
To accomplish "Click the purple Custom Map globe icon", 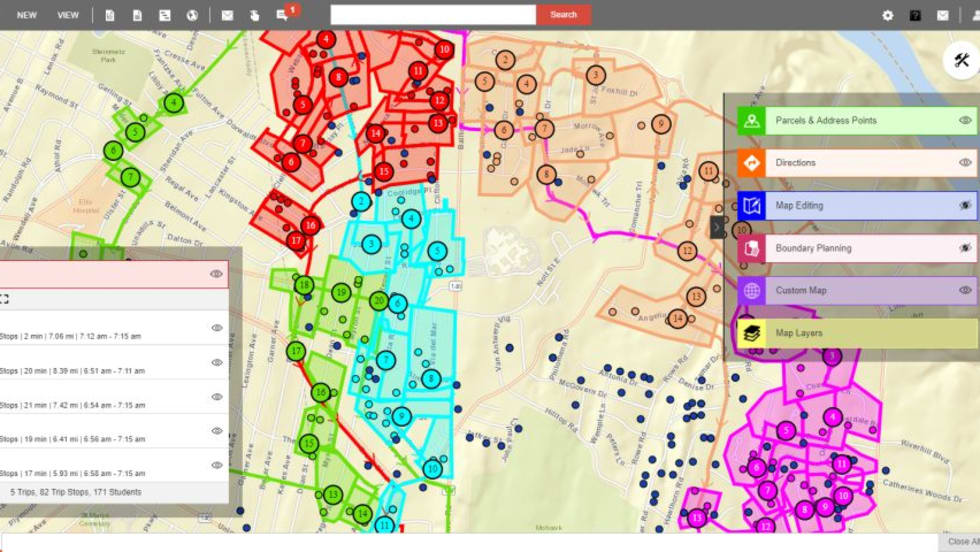I will coord(751,291).
